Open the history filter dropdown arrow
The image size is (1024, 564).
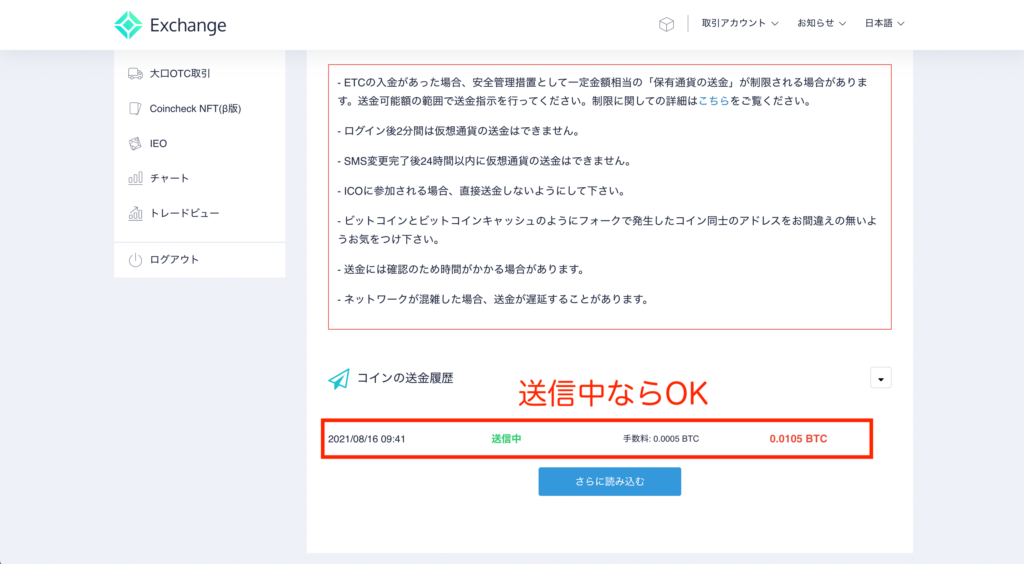click(880, 378)
